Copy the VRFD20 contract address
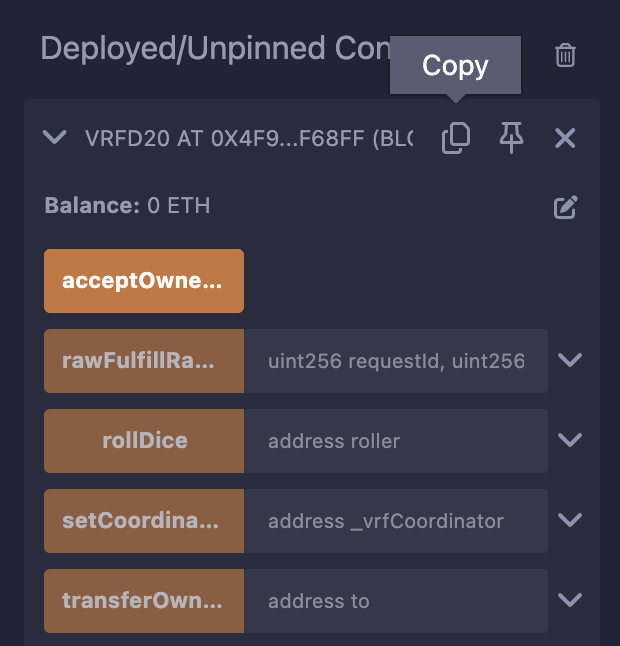620x646 pixels. [456, 139]
